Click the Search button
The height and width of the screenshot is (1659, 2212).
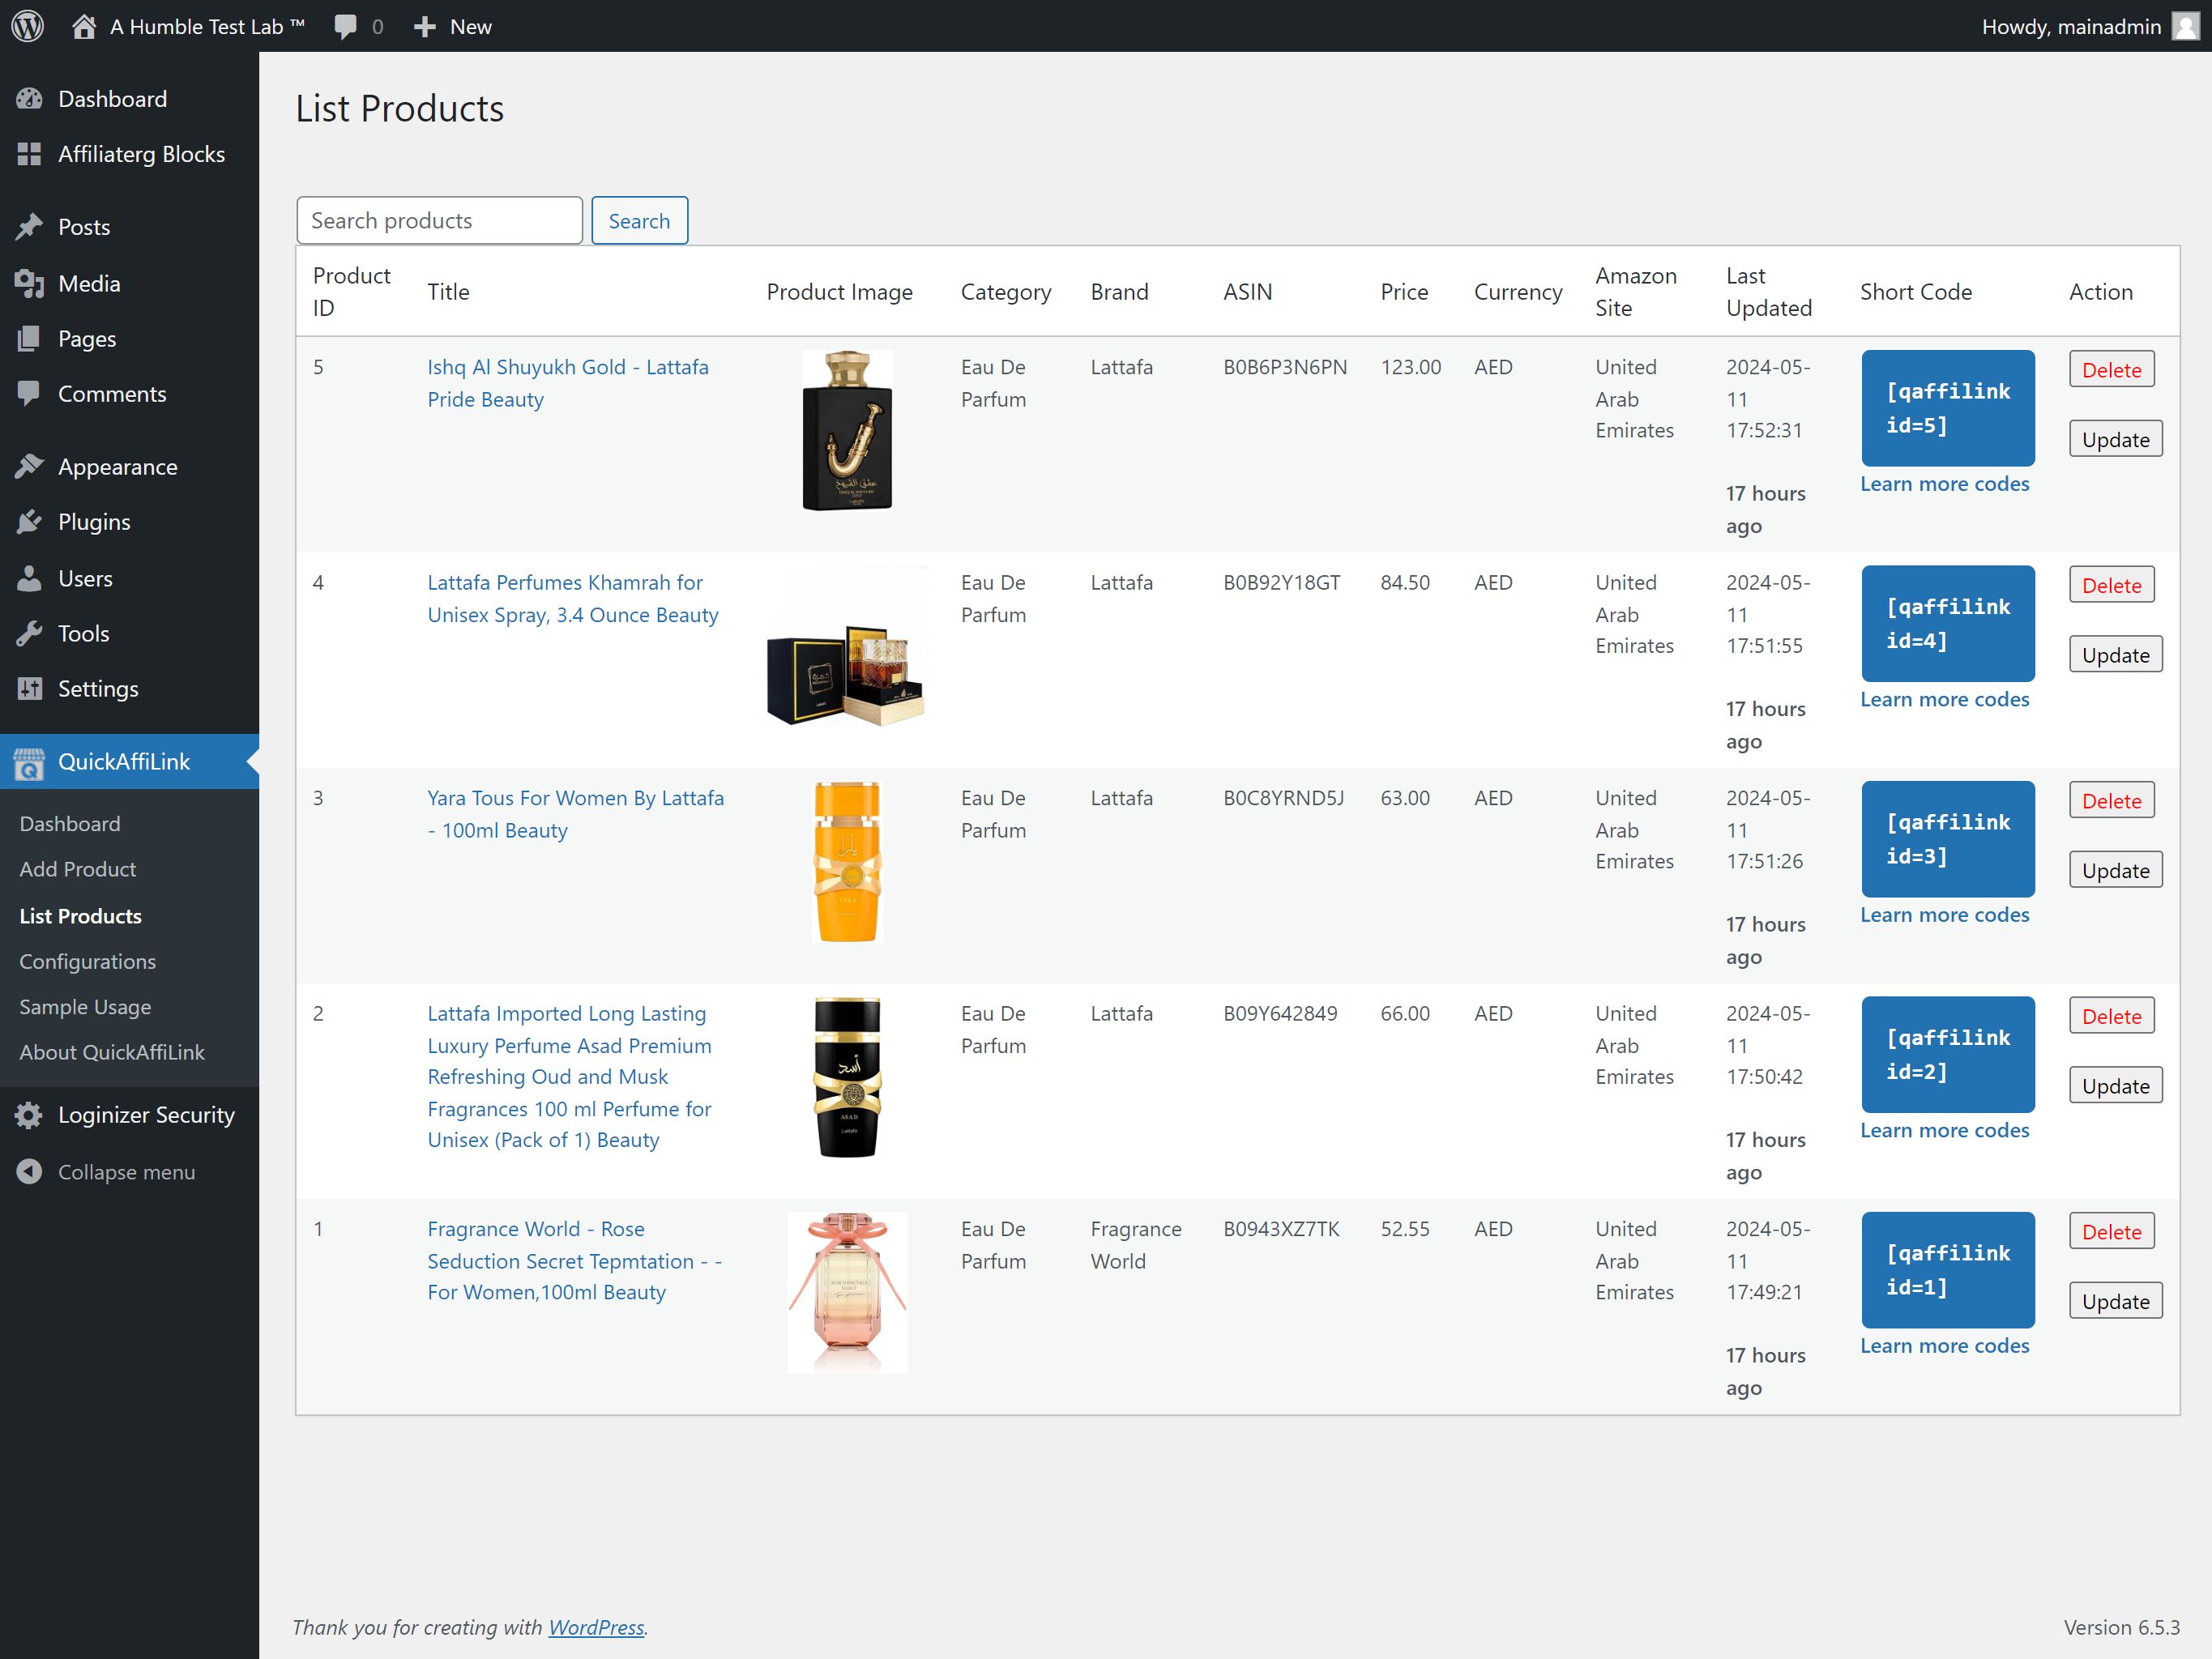coord(639,220)
